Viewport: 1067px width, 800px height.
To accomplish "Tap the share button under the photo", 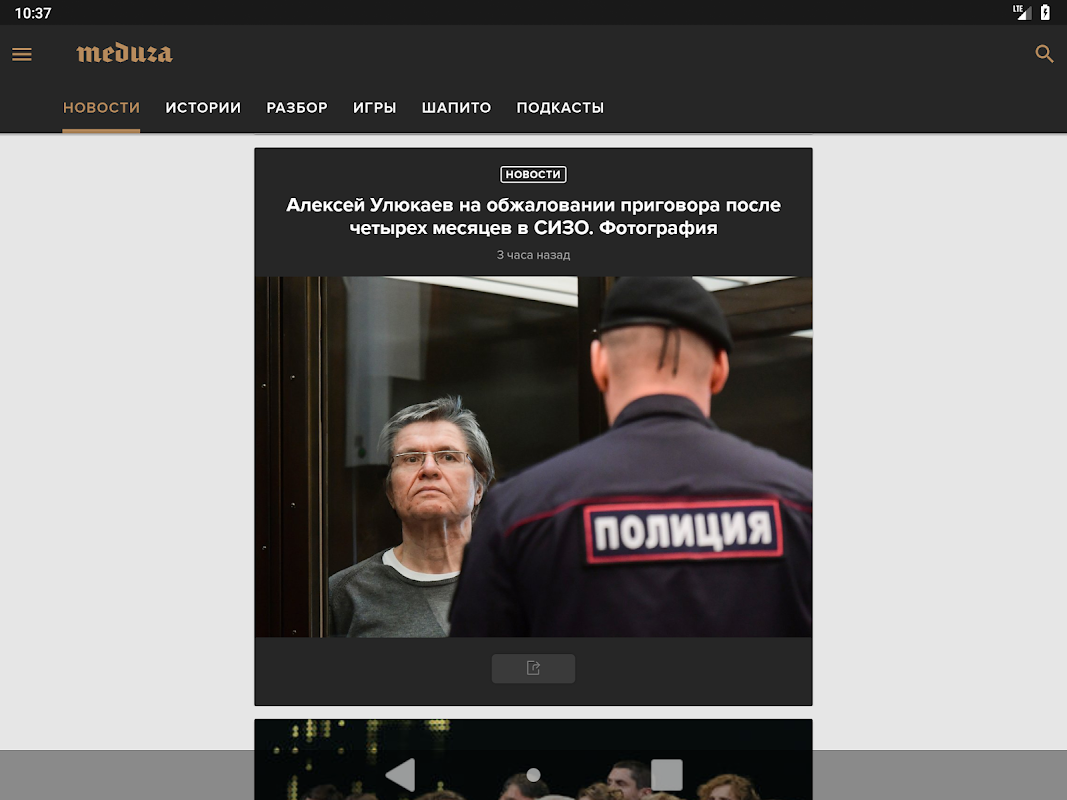I will tap(534, 668).
